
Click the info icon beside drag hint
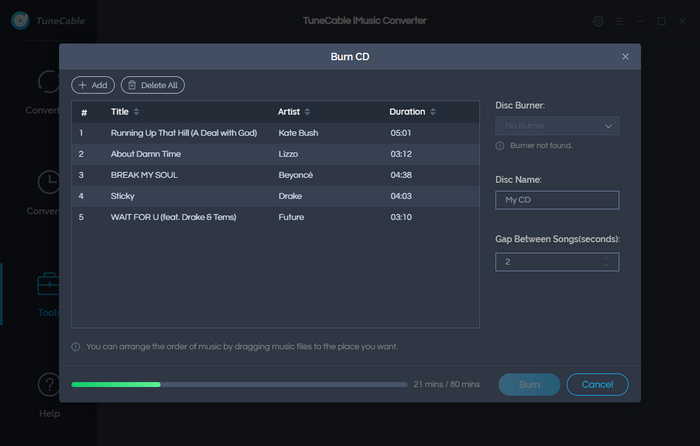[76, 347]
